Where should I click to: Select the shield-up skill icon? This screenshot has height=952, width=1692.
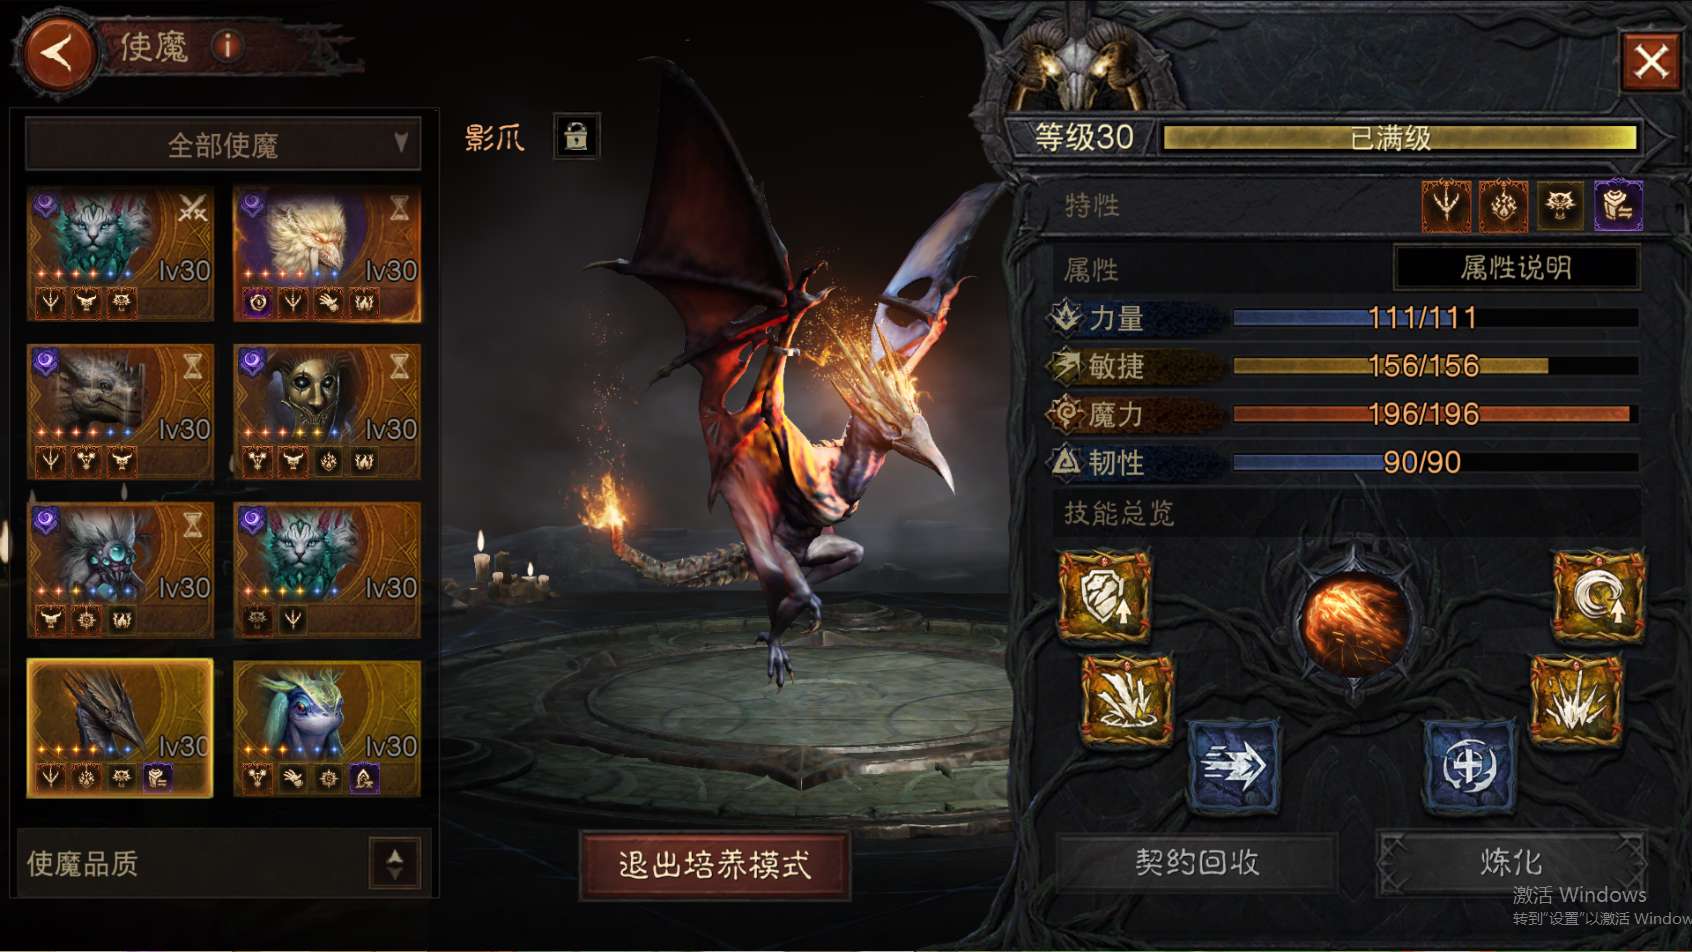pyautogui.click(x=1105, y=595)
